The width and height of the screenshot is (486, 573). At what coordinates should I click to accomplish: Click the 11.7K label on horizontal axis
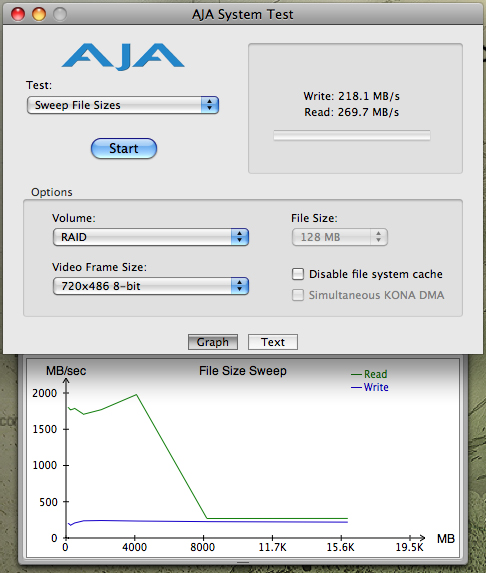273,547
